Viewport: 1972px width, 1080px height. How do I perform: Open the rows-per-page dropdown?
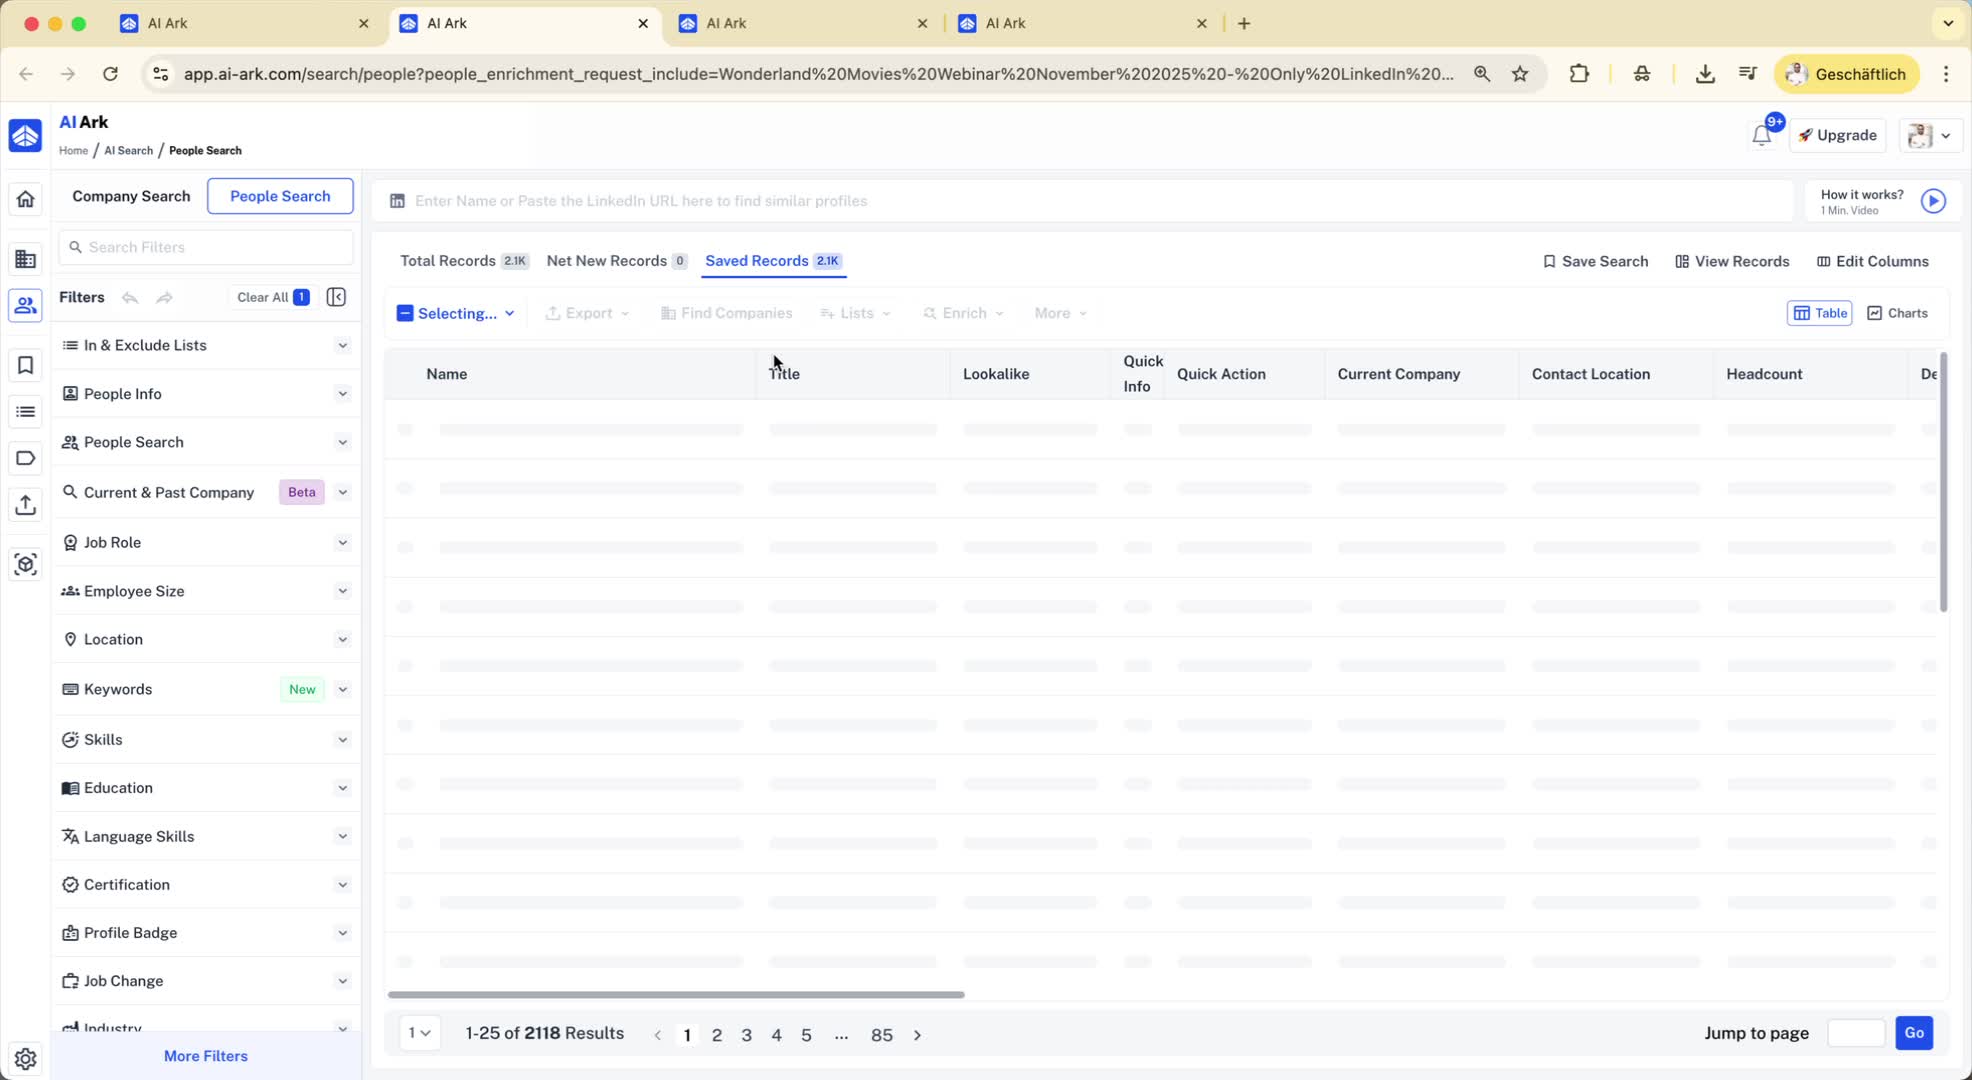click(x=419, y=1033)
